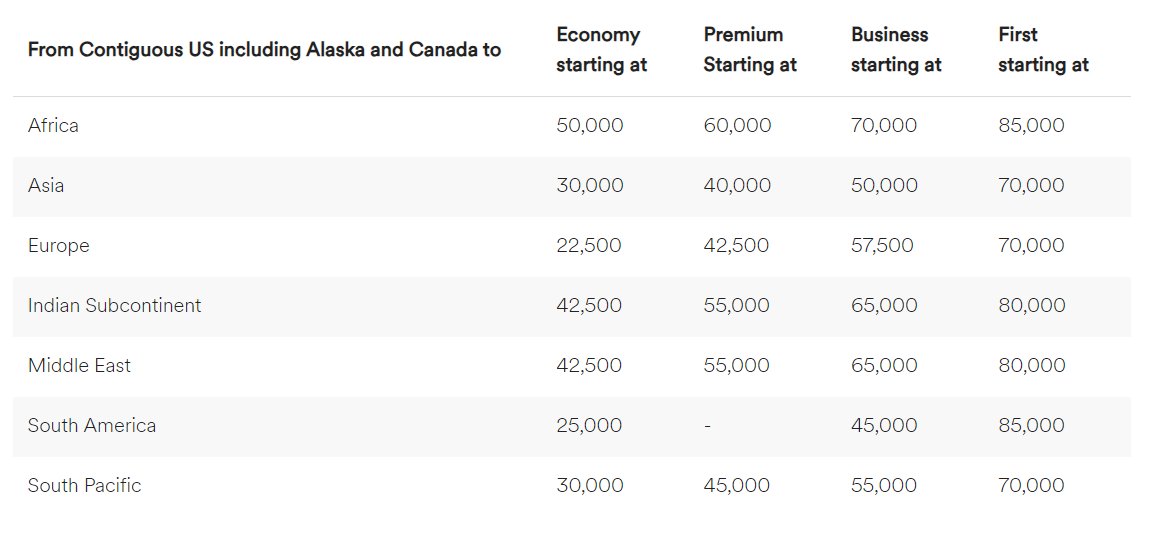Select Europe economy value 22,500
The height and width of the screenshot is (541, 1167).
(x=589, y=246)
